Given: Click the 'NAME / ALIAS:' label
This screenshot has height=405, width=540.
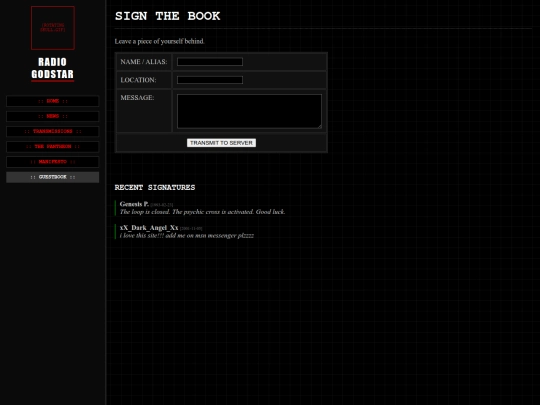Looking at the screenshot, I should [144, 62].
